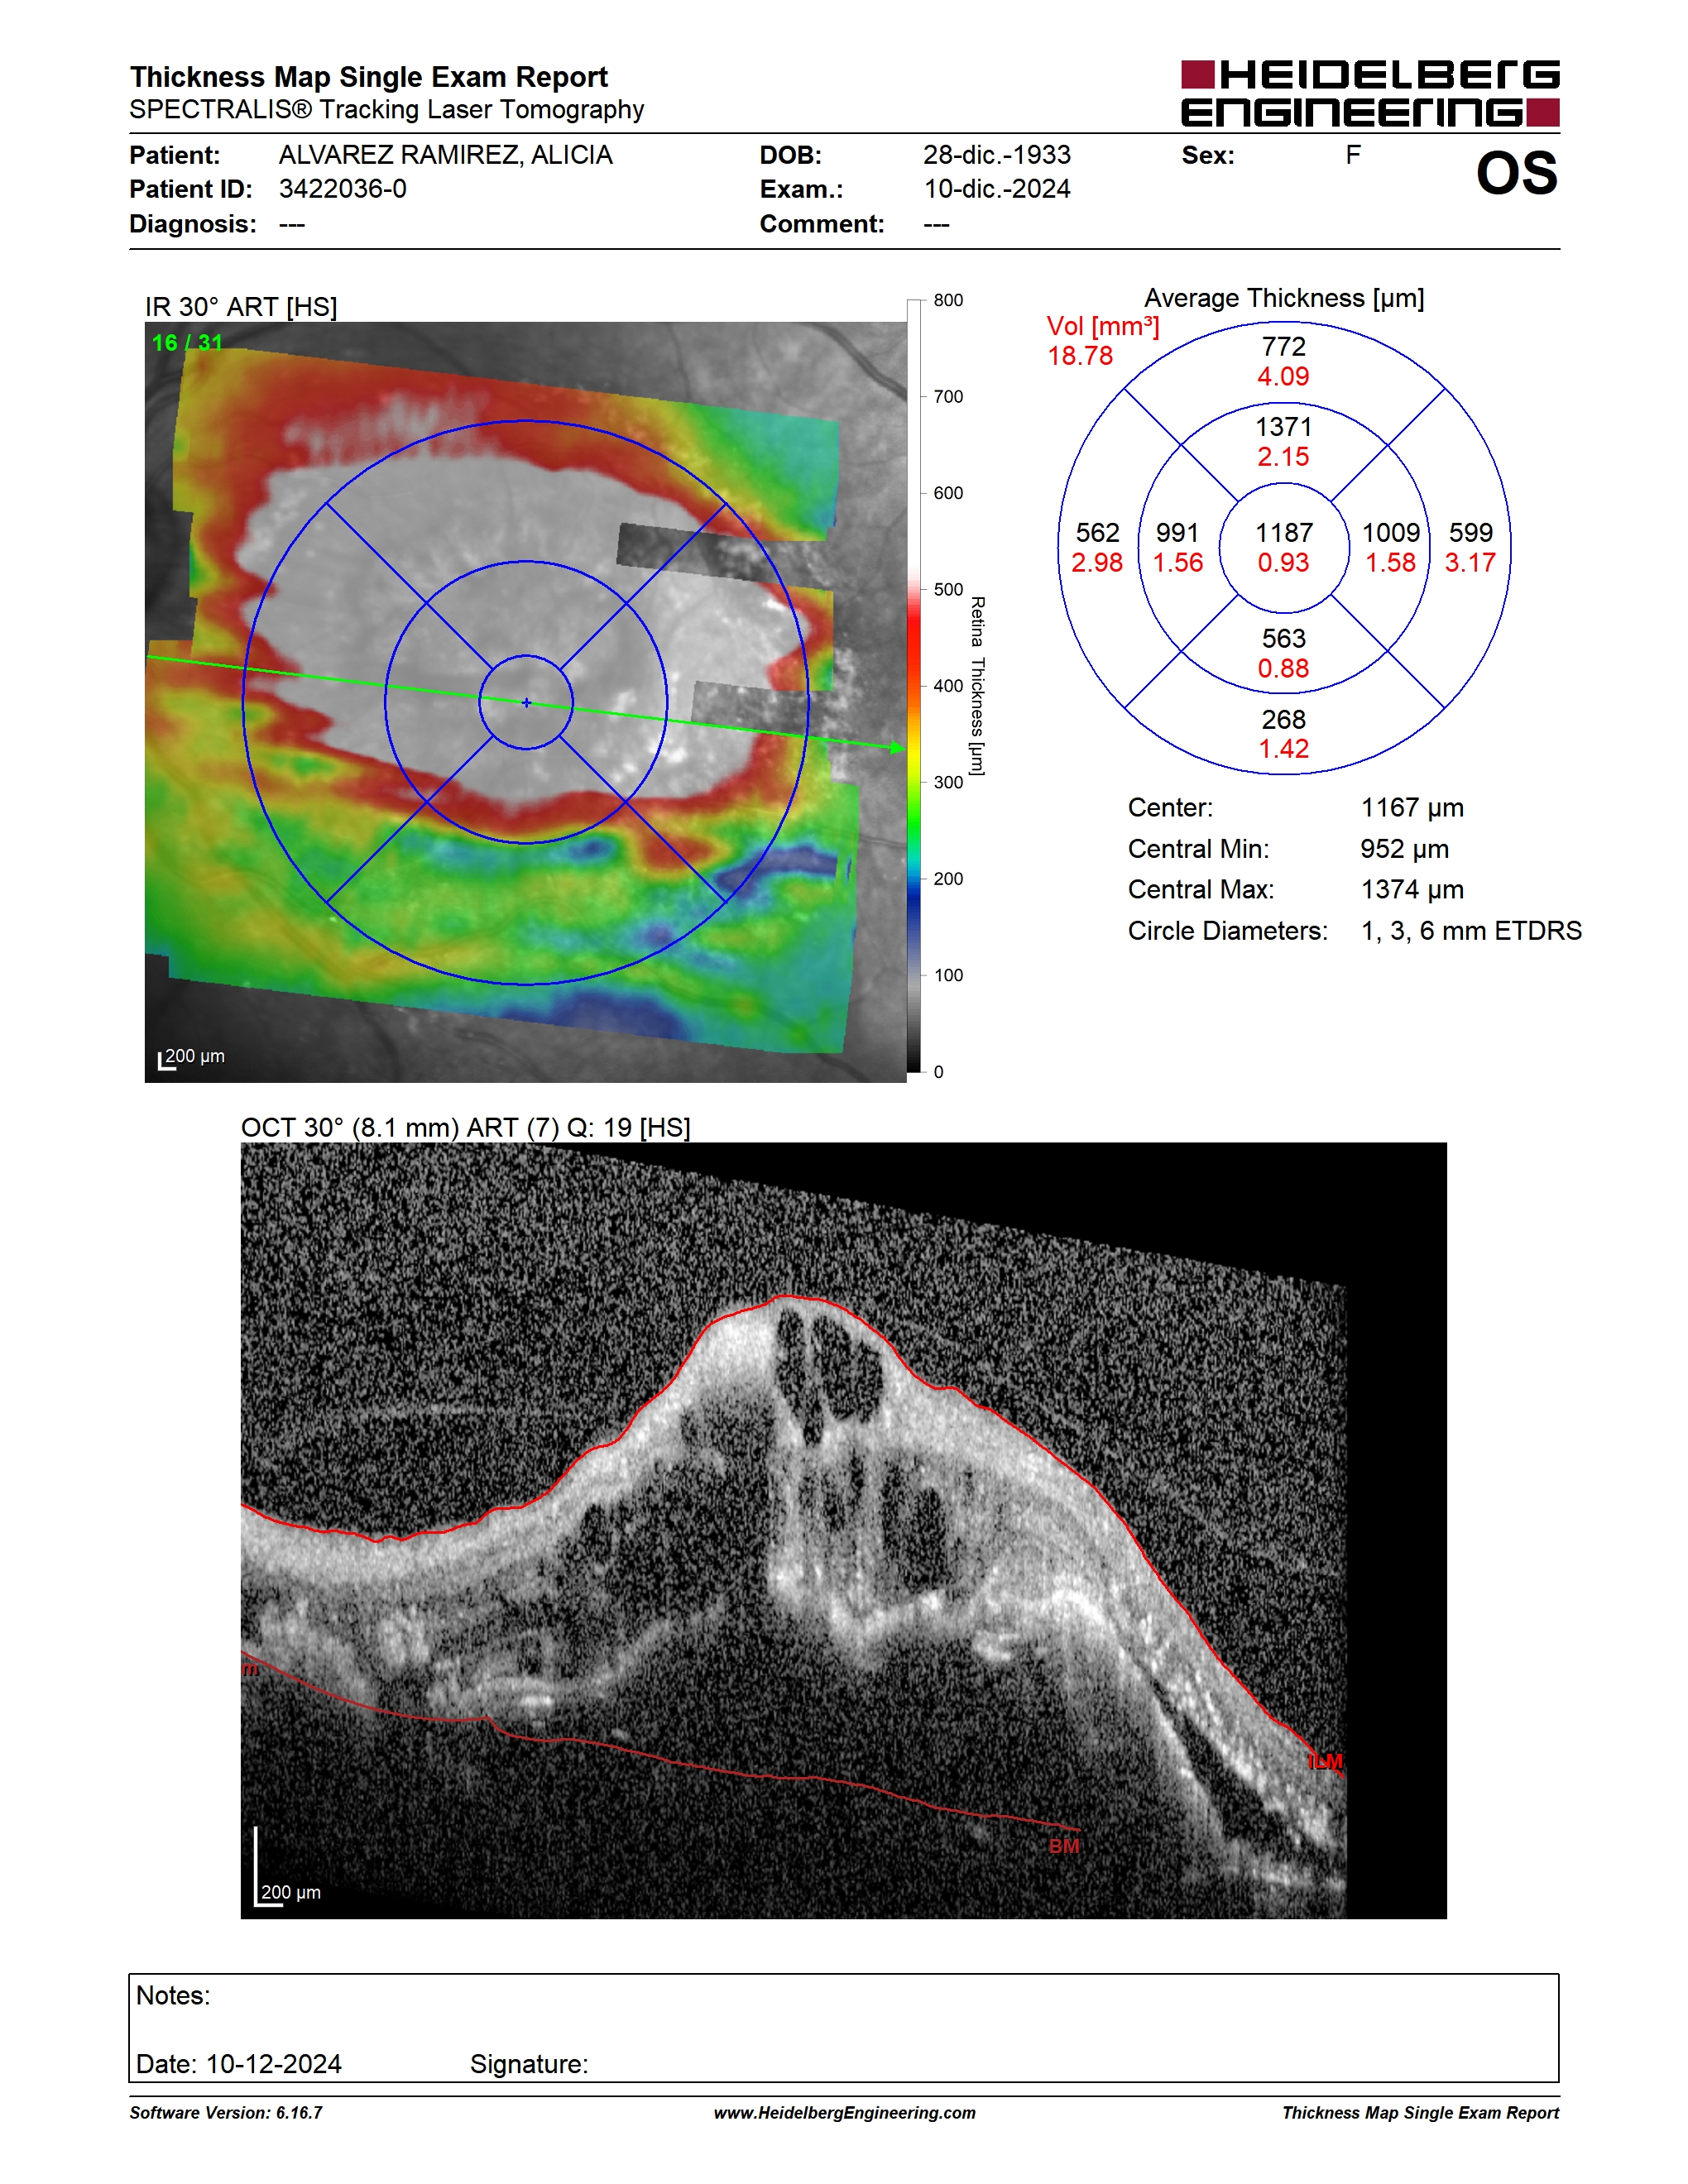The width and height of the screenshot is (1688, 2184).
Task: Open the www.HeidelbergEngineering.com link
Action: (x=844, y=2113)
